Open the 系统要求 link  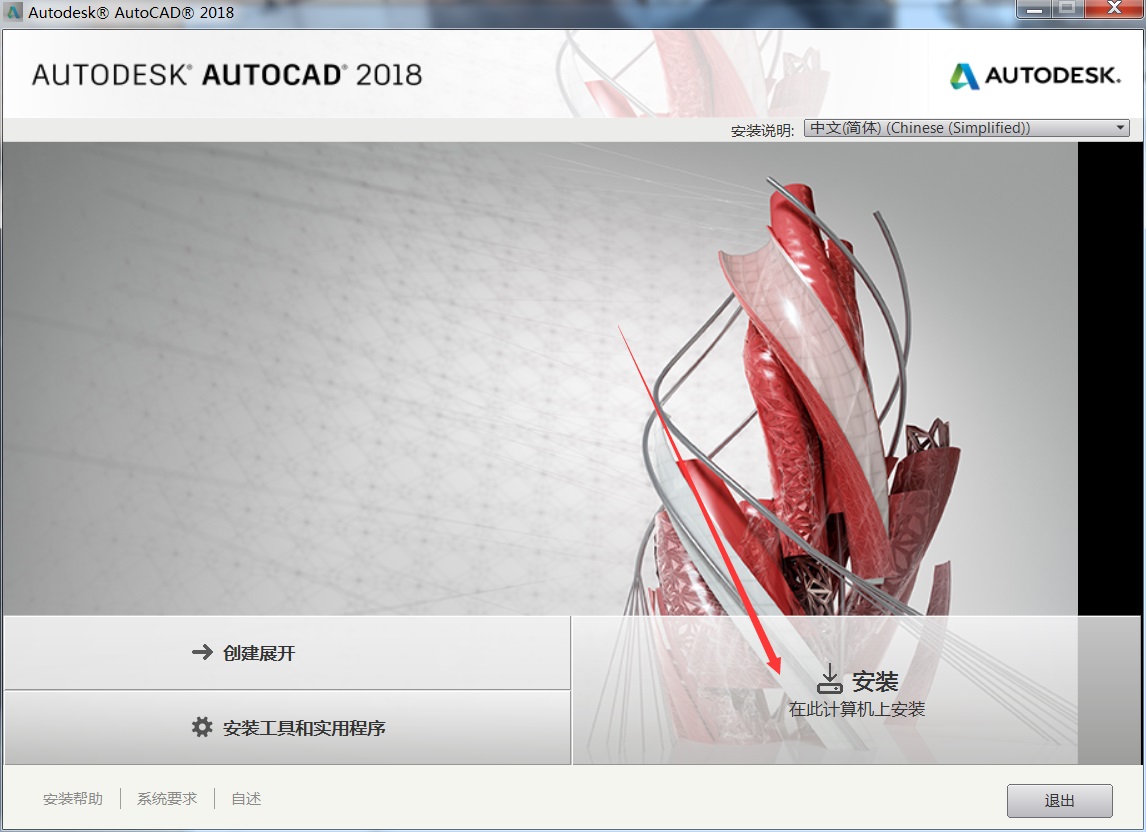(167, 798)
